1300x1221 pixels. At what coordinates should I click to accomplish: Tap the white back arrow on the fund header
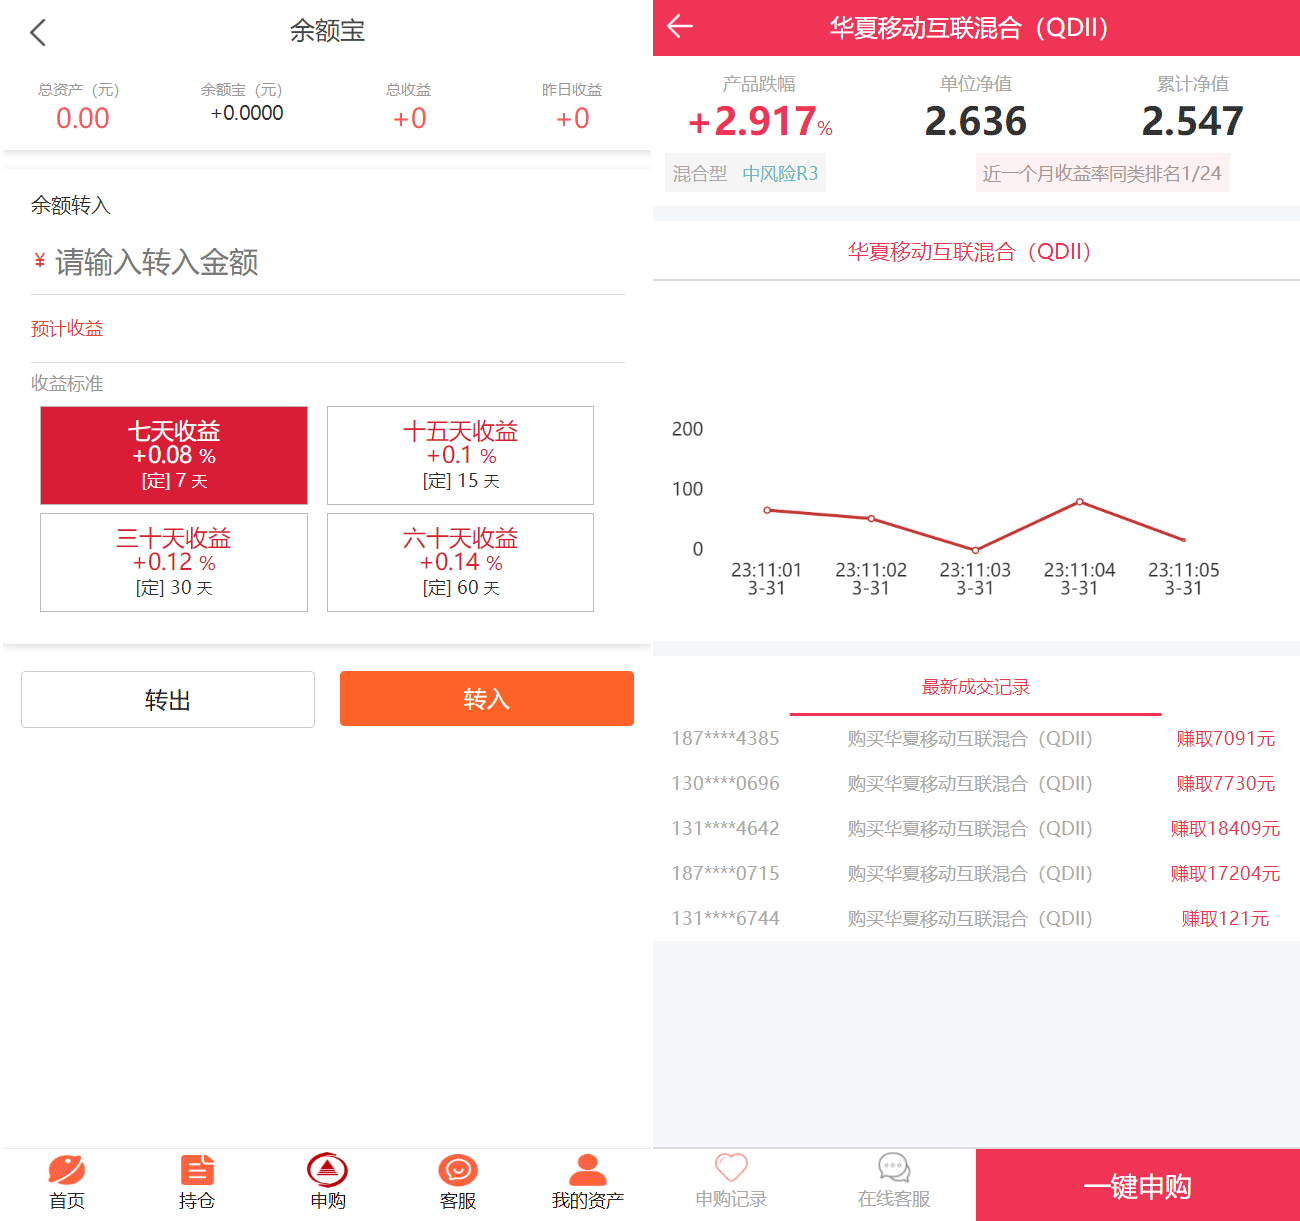click(x=679, y=28)
